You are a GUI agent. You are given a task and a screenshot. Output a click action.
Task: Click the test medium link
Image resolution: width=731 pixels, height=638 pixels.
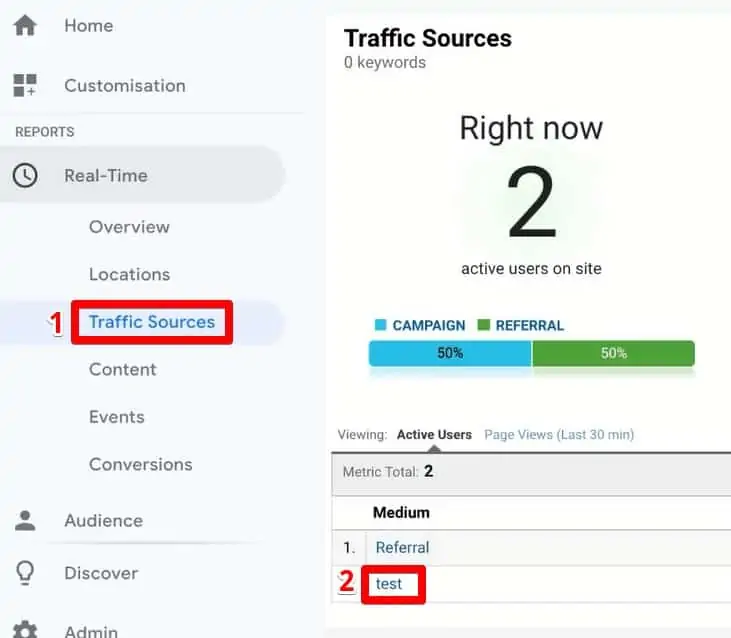click(389, 584)
